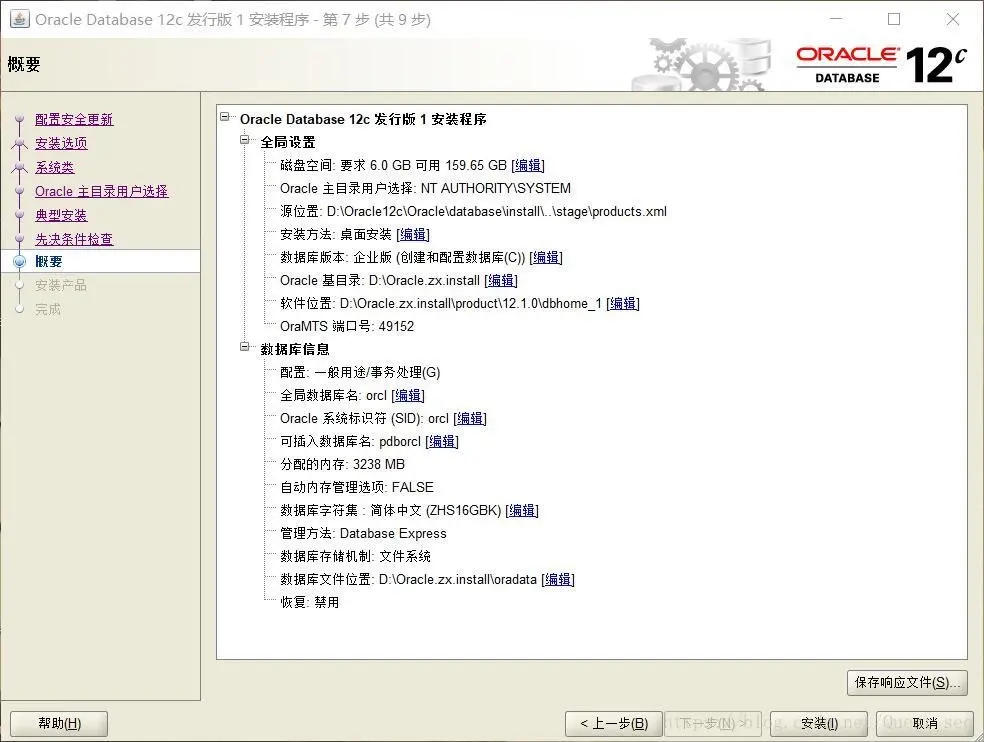Click the 概要 active step indicator icon
Image resolution: width=984 pixels, height=742 pixels.
pos(19,261)
